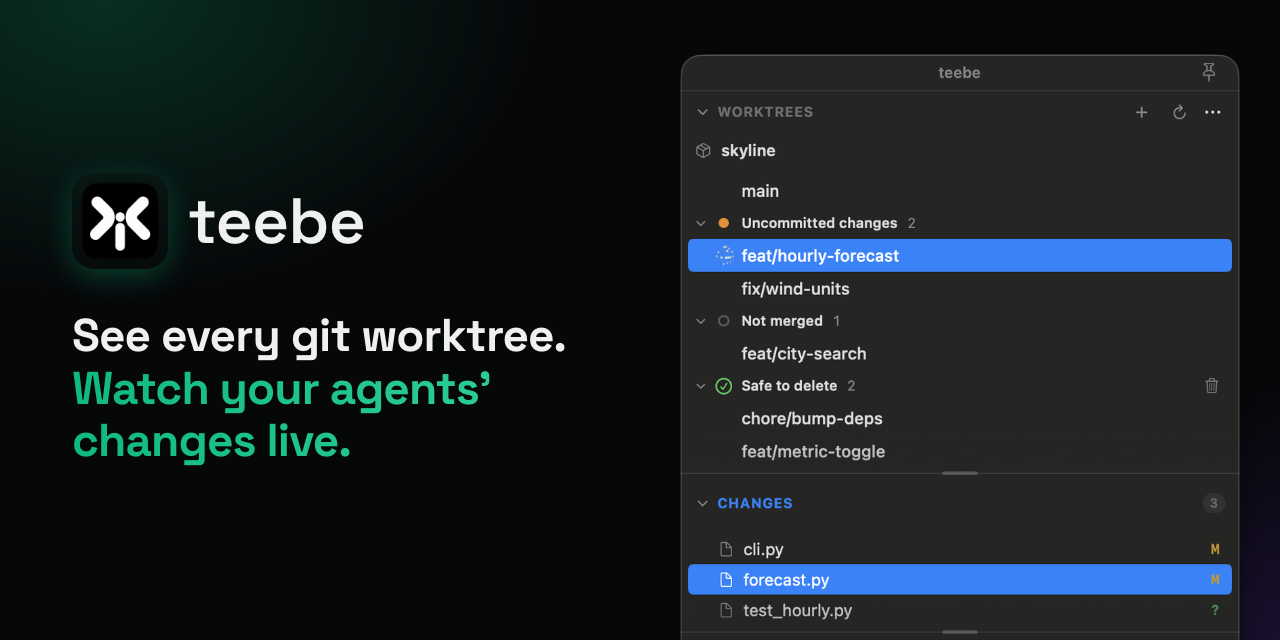
Task: Click the skyline repository cube icon
Action: pos(703,151)
